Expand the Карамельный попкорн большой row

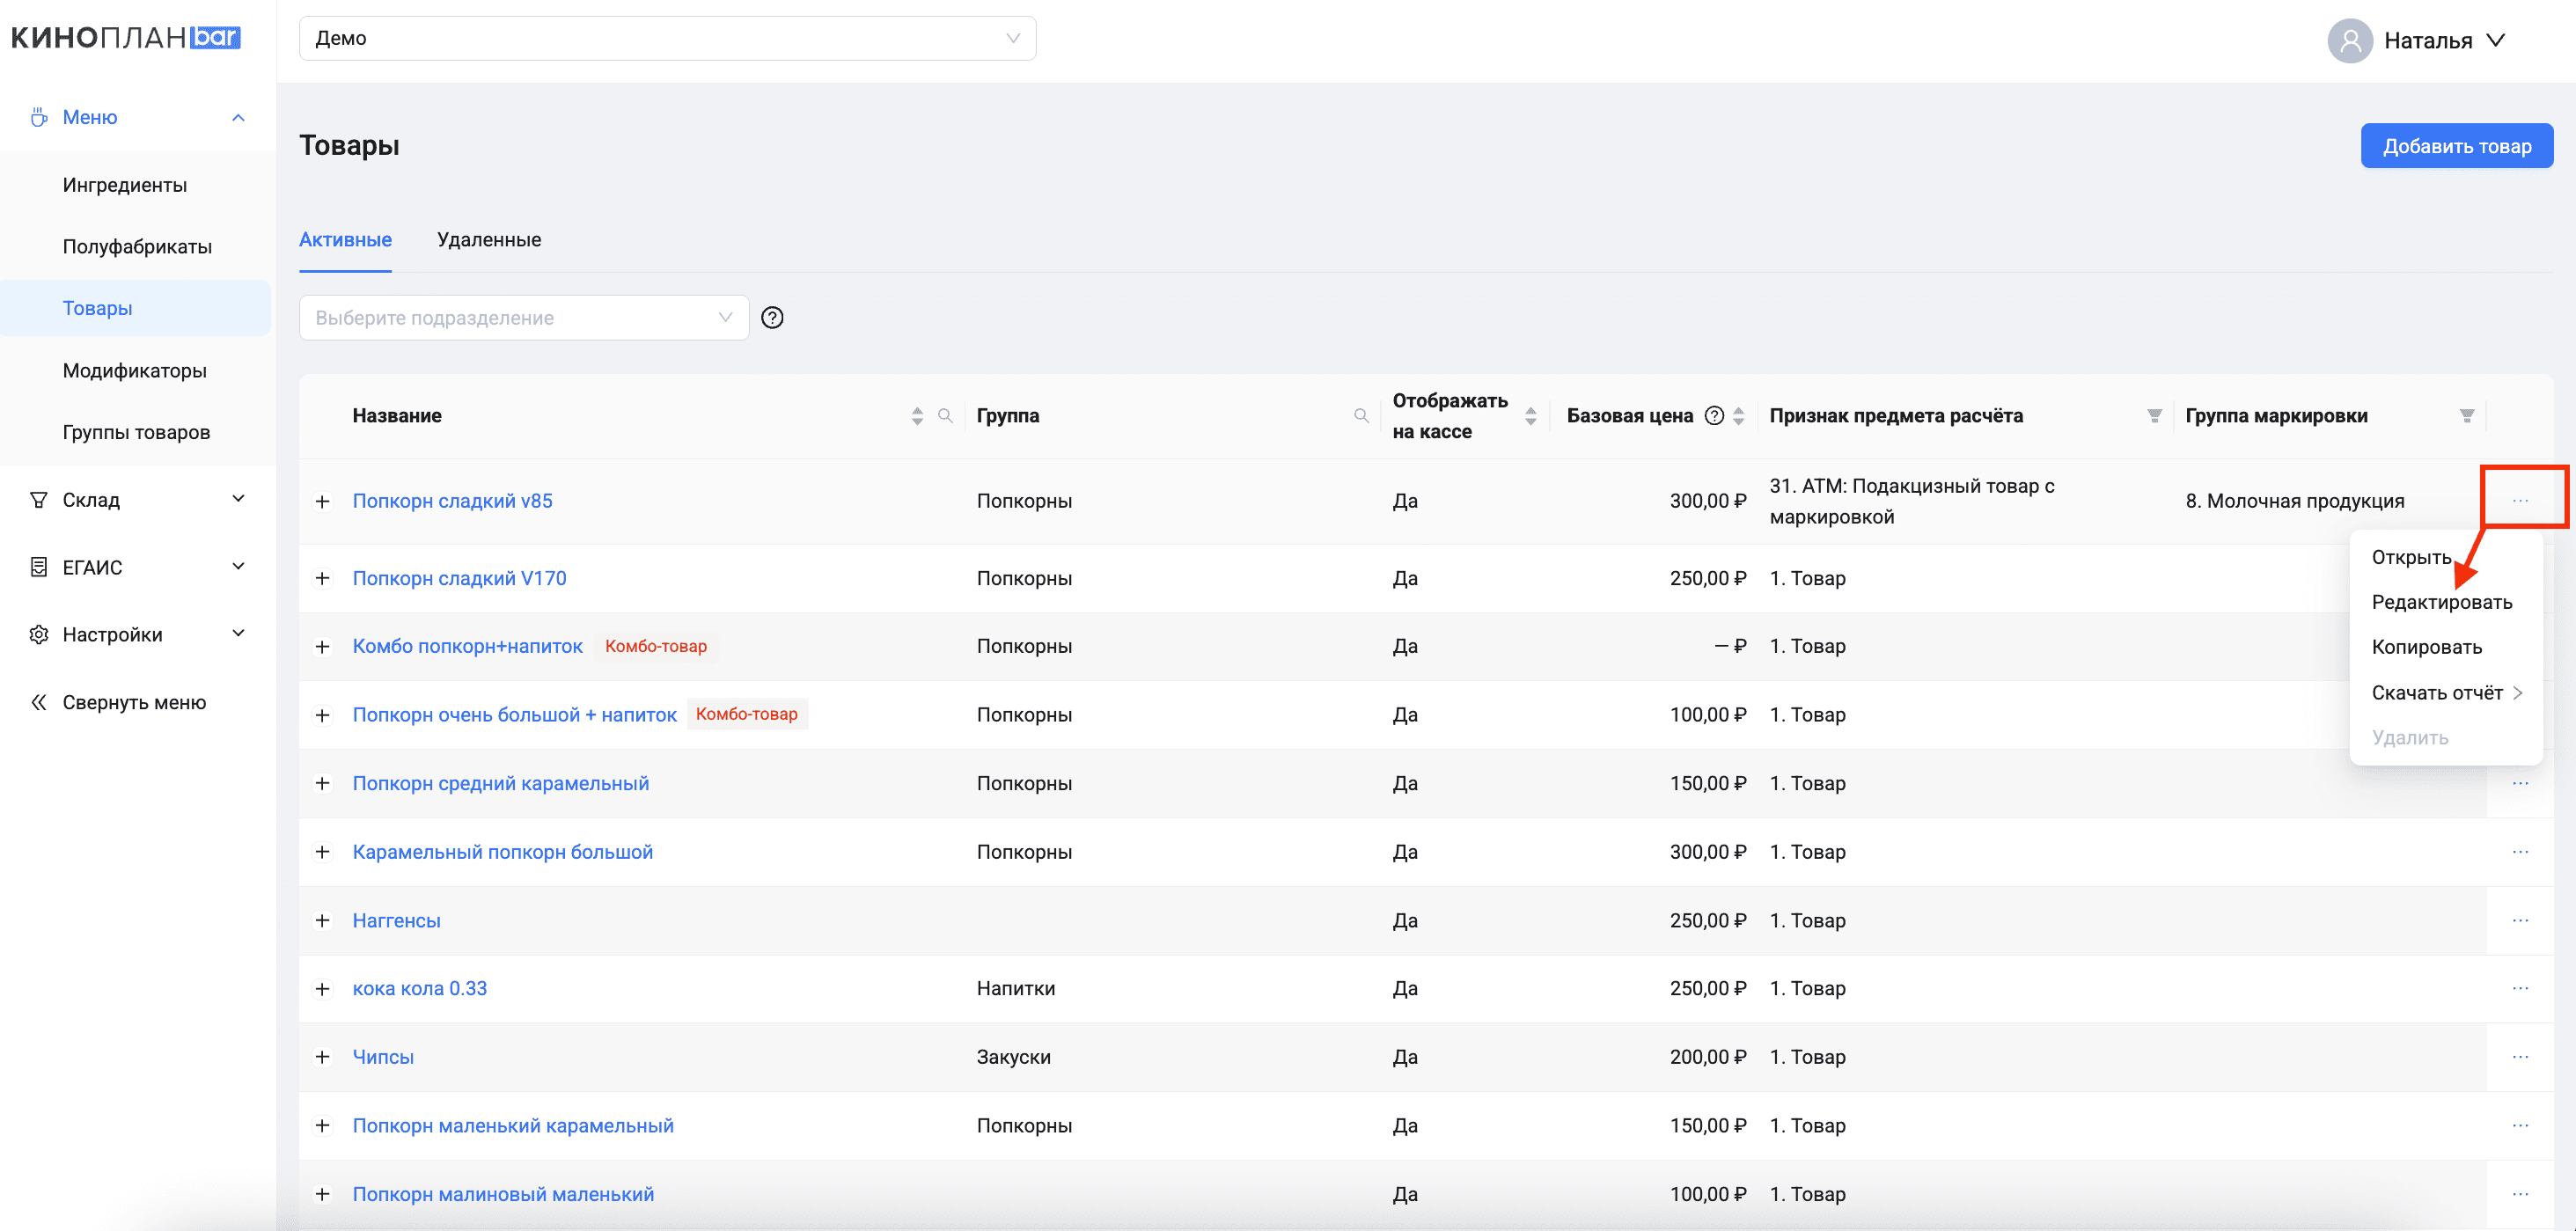click(x=322, y=852)
